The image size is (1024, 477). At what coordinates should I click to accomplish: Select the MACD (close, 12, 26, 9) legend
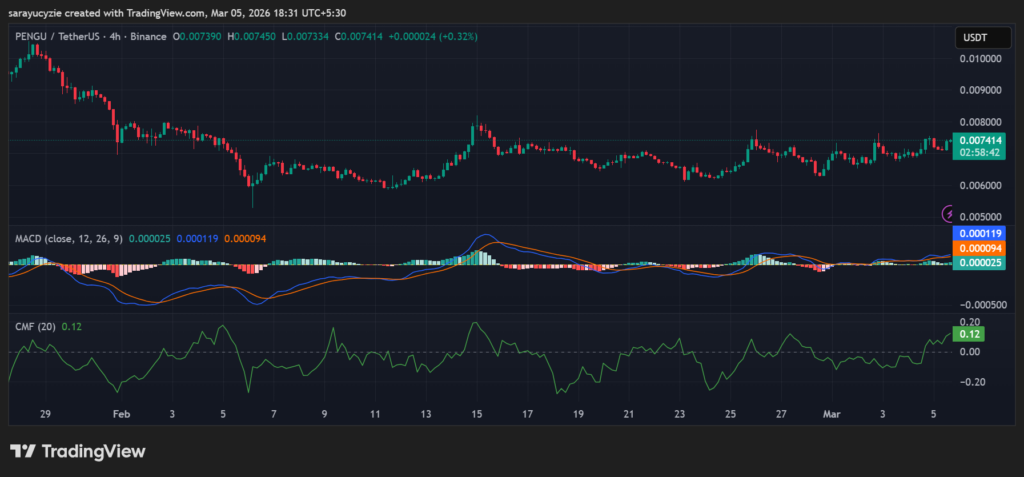click(x=67, y=238)
